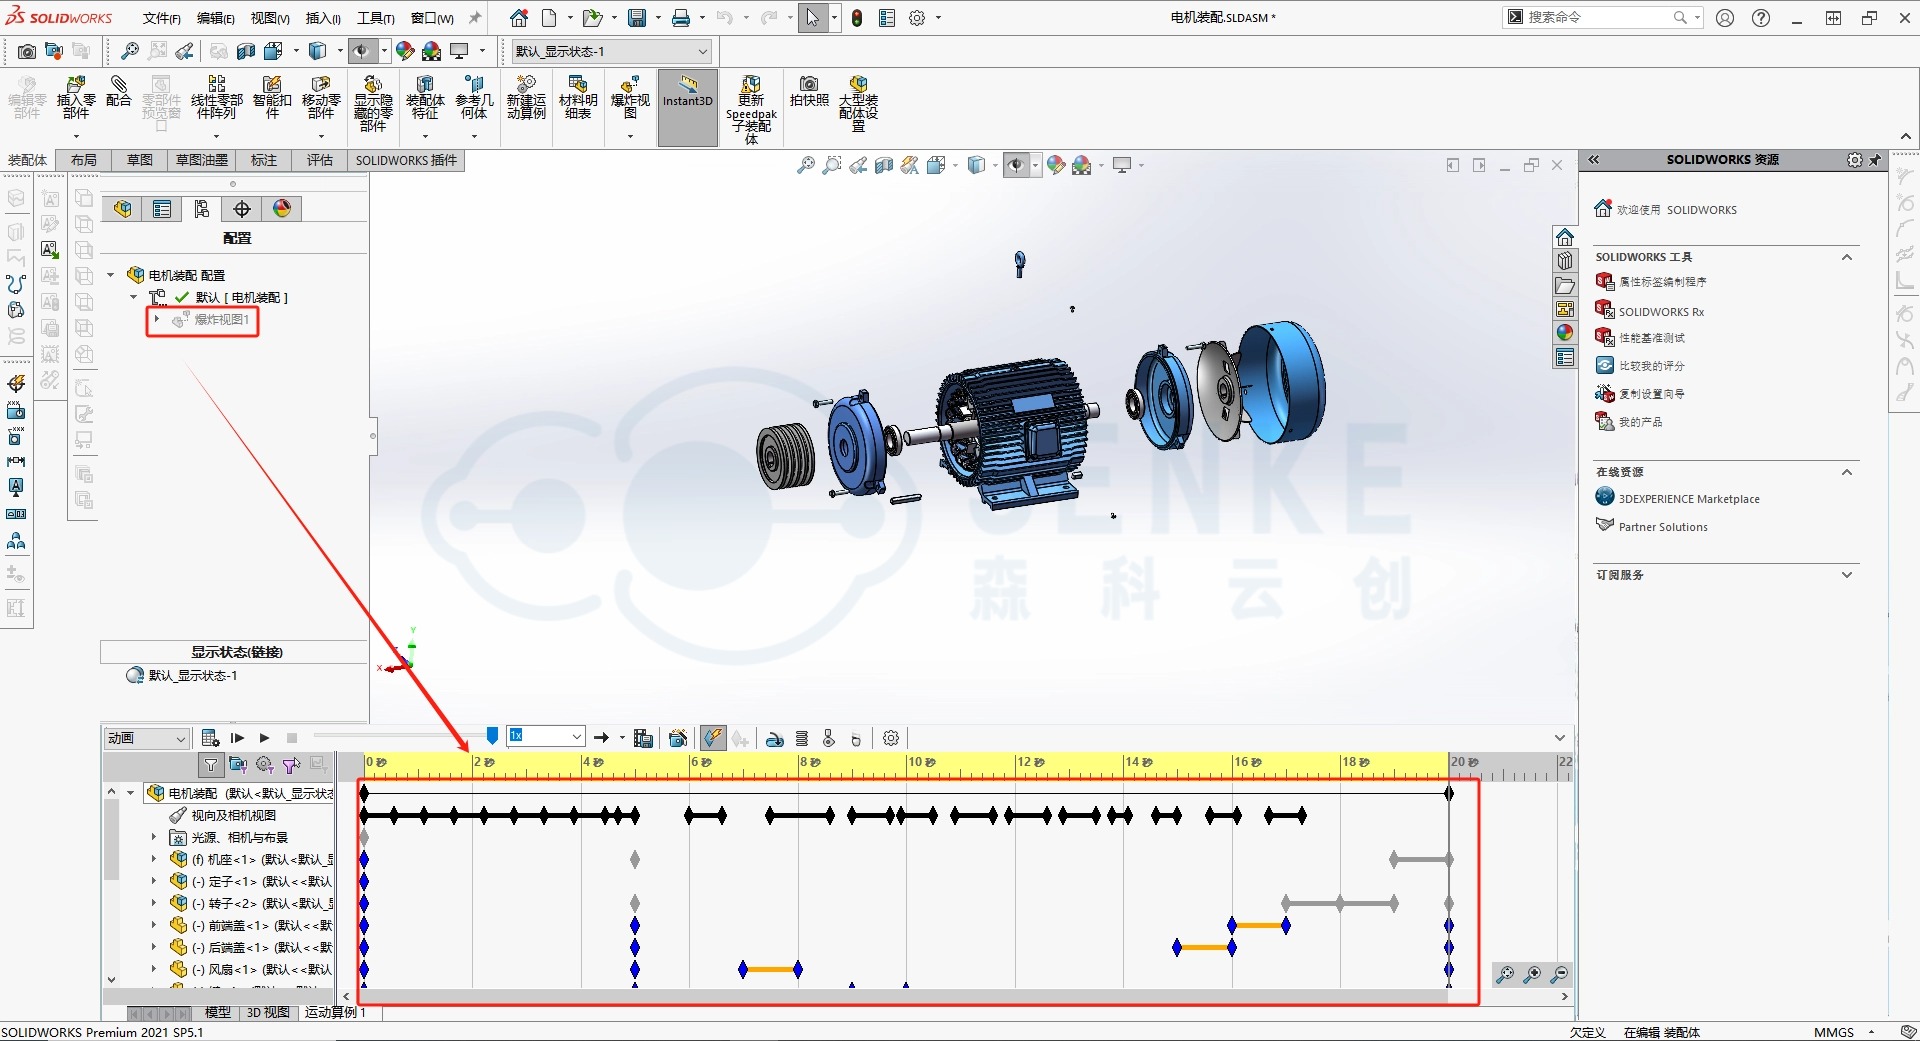Toggle Filter Driving items button
The image size is (1920, 1041).
coord(265,765)
